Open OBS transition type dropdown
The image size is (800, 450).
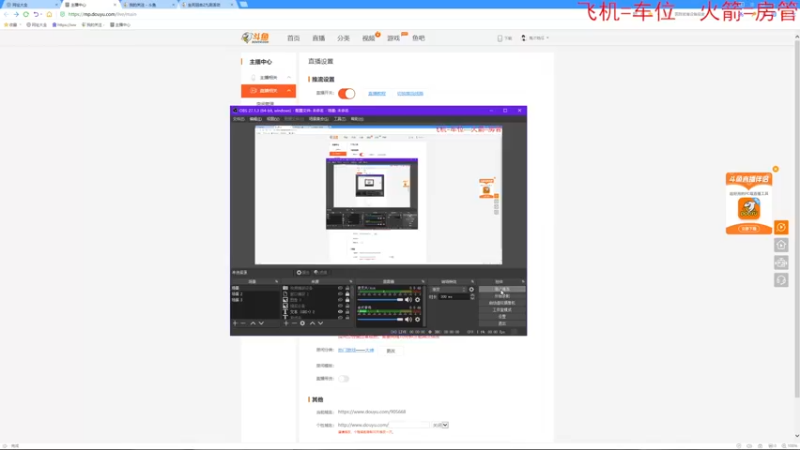[x=449, y=289]
